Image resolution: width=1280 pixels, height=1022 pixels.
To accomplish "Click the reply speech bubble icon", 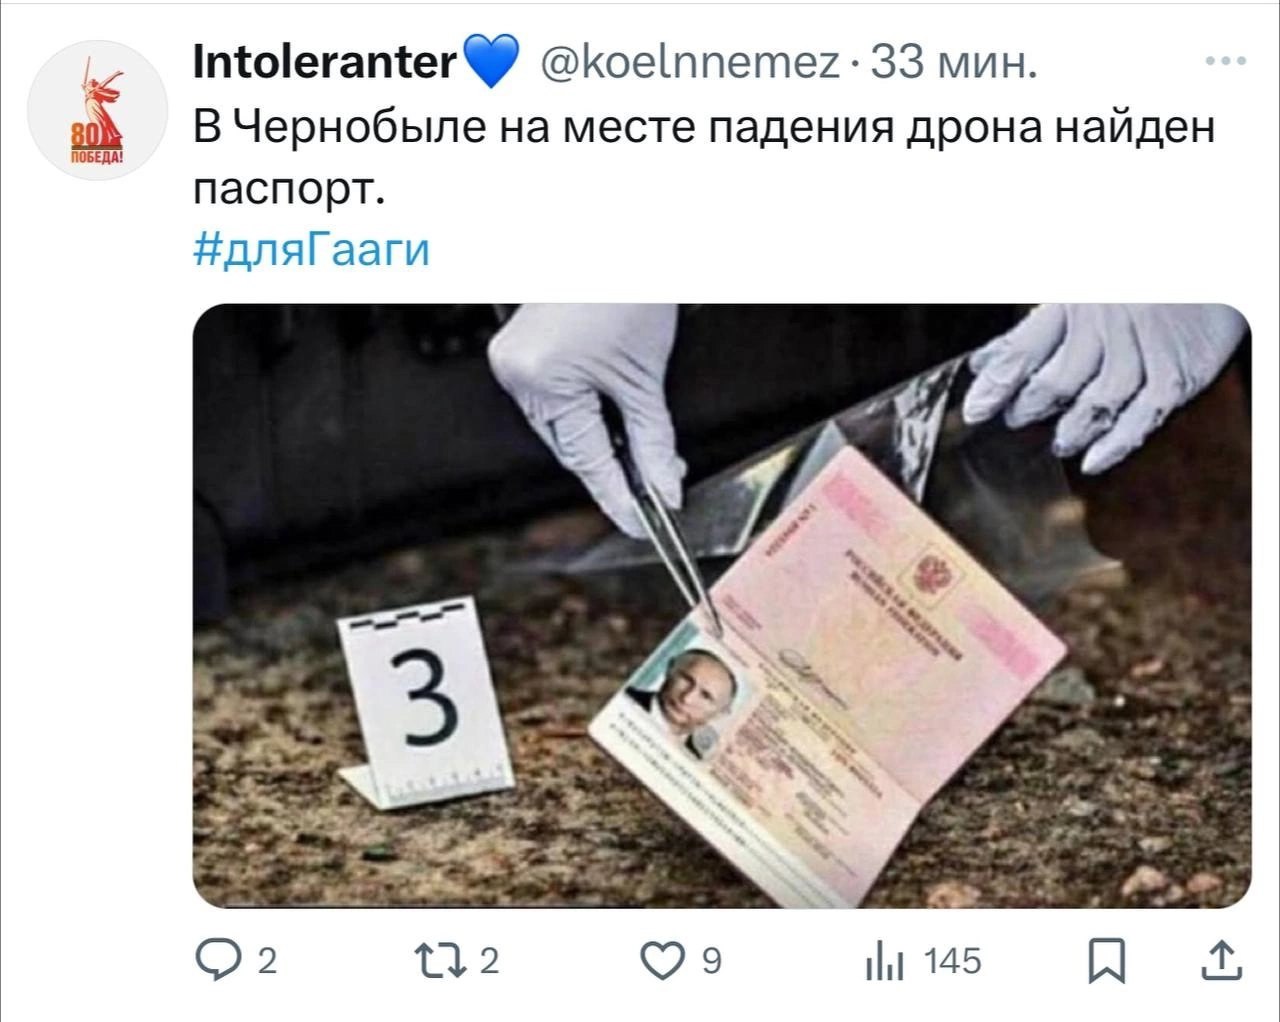I will coord(218,962).
